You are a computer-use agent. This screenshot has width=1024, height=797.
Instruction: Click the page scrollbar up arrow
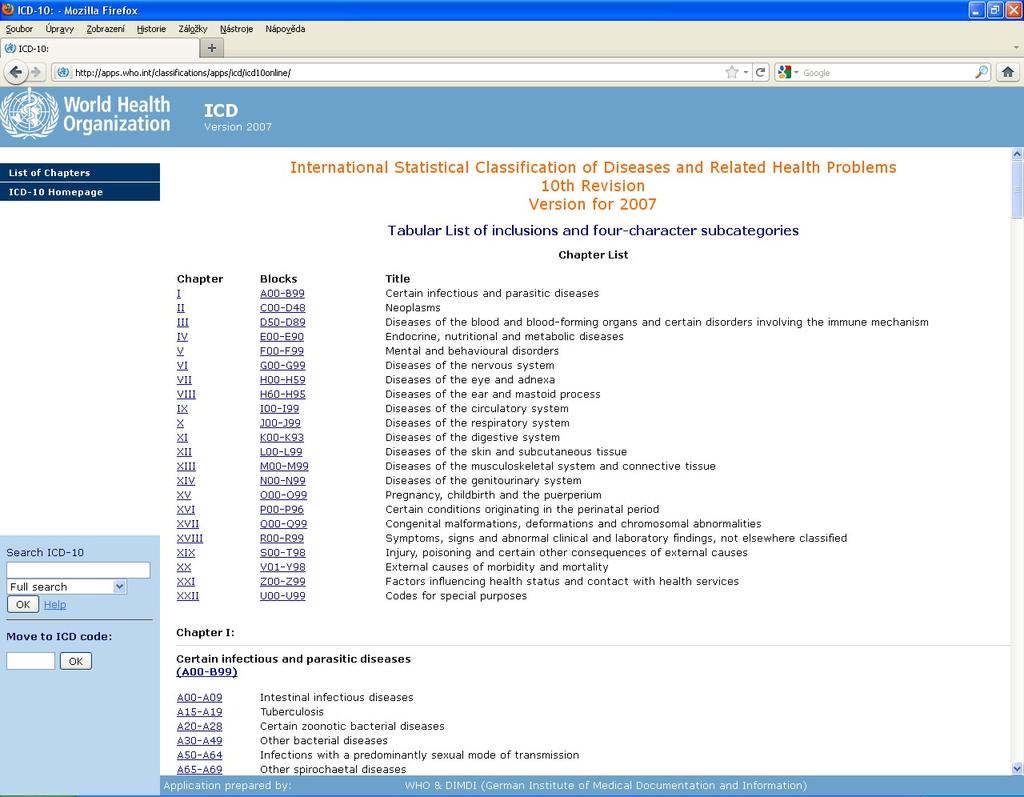pos(1017,154)
